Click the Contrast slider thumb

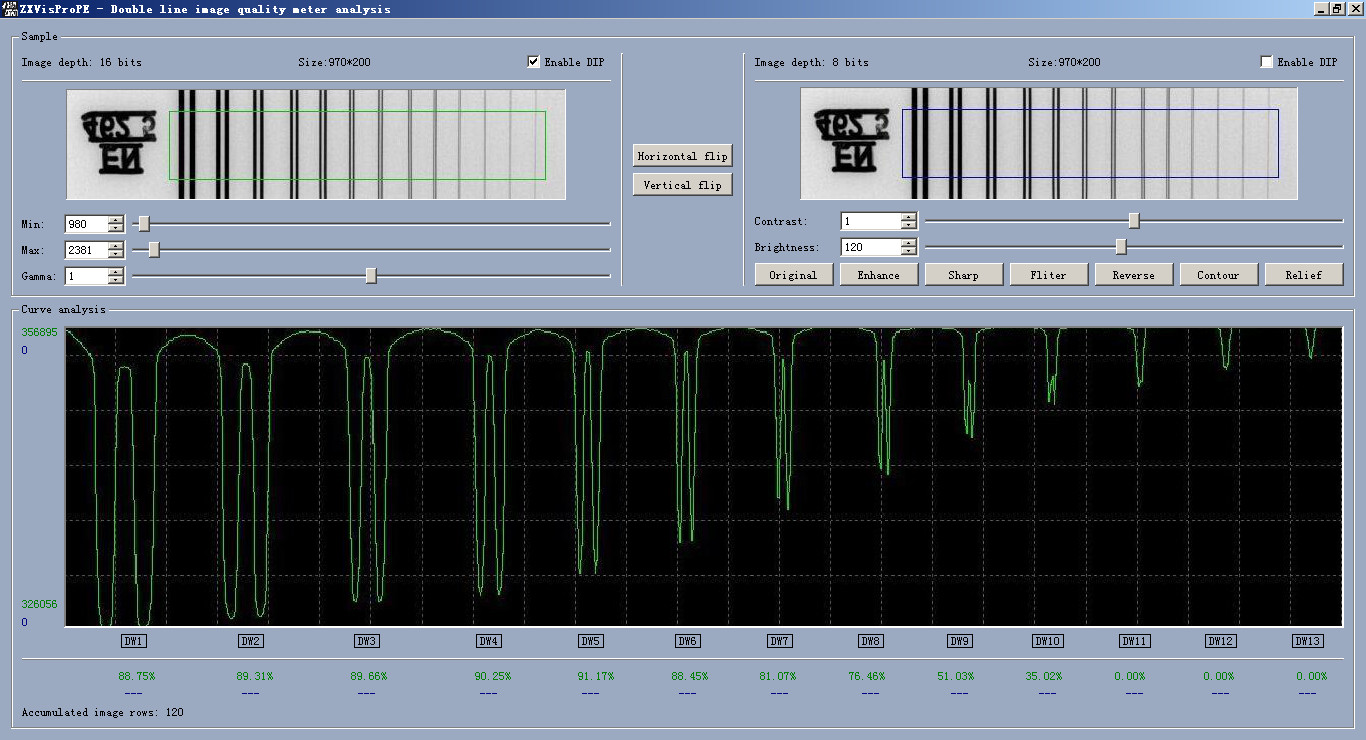coord(1134,220)
